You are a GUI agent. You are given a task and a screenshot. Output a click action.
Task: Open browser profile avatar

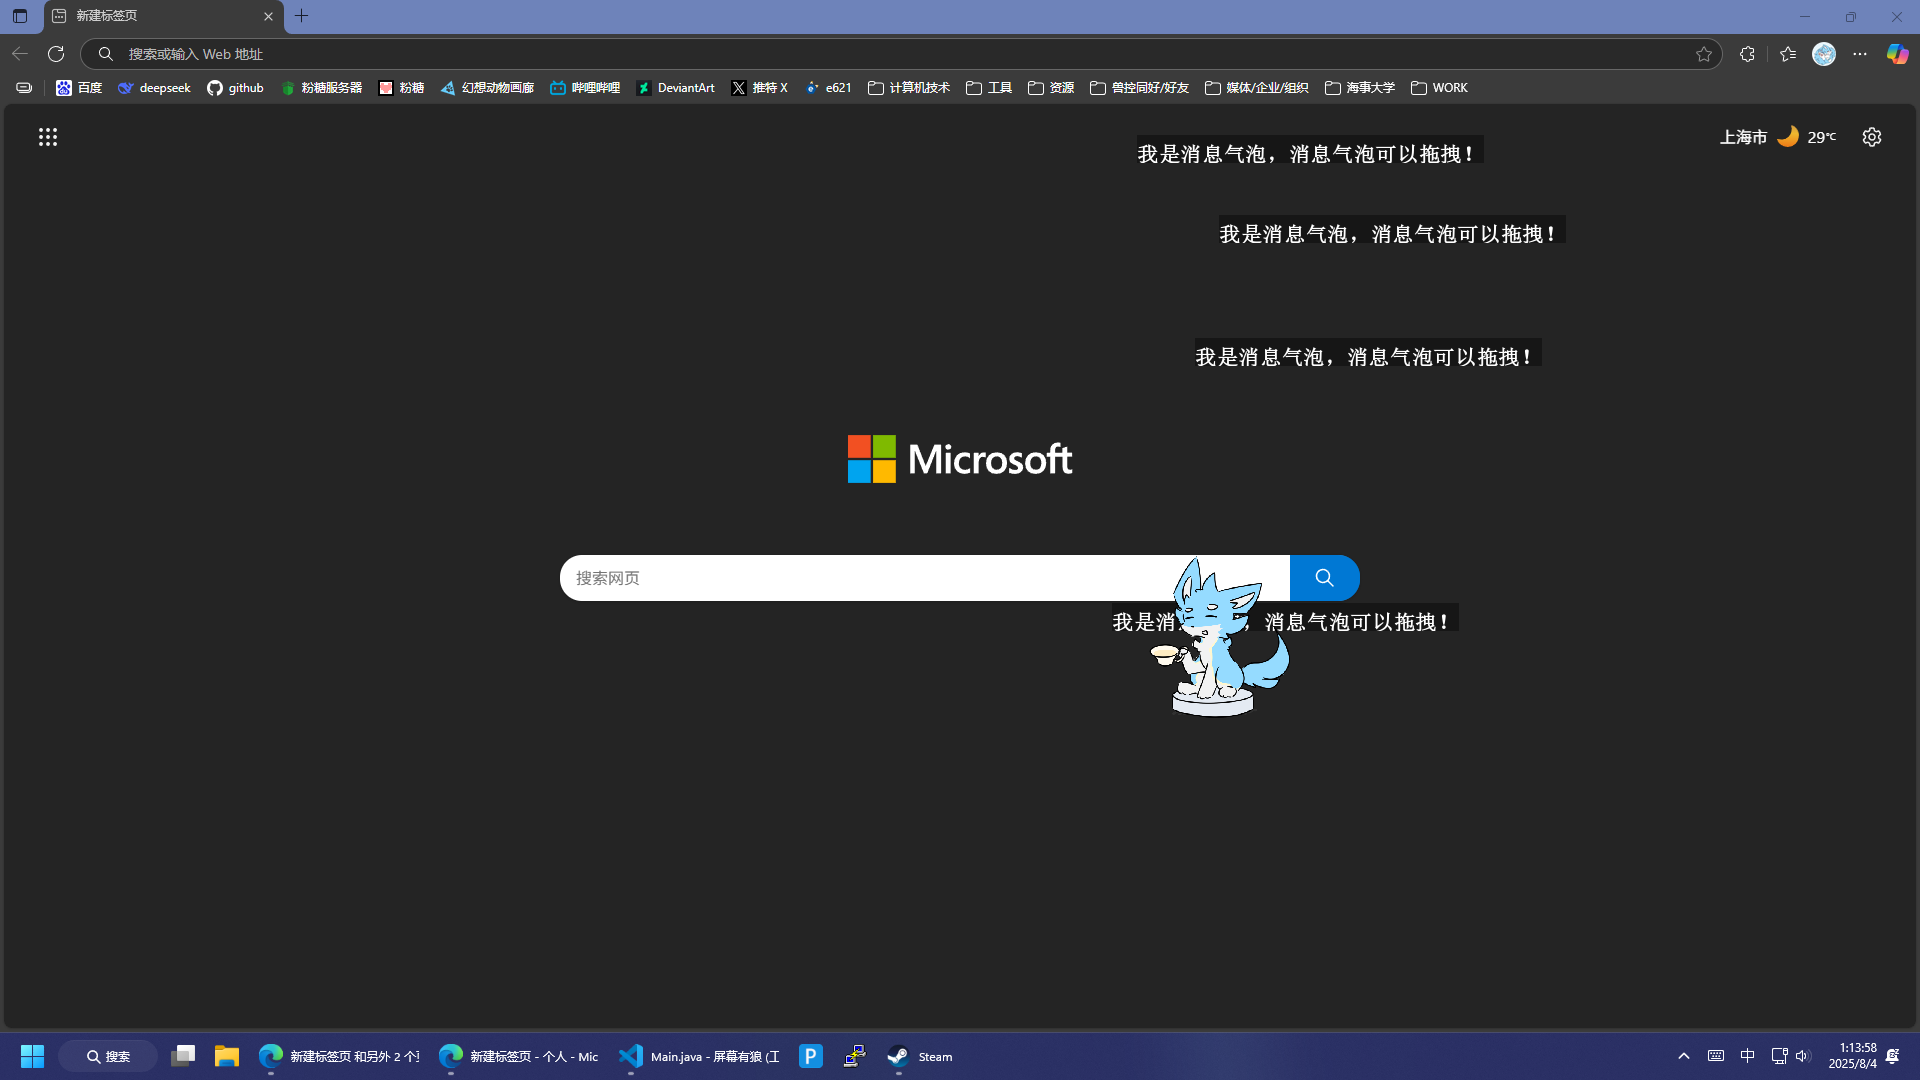[x=1824, y=54]
